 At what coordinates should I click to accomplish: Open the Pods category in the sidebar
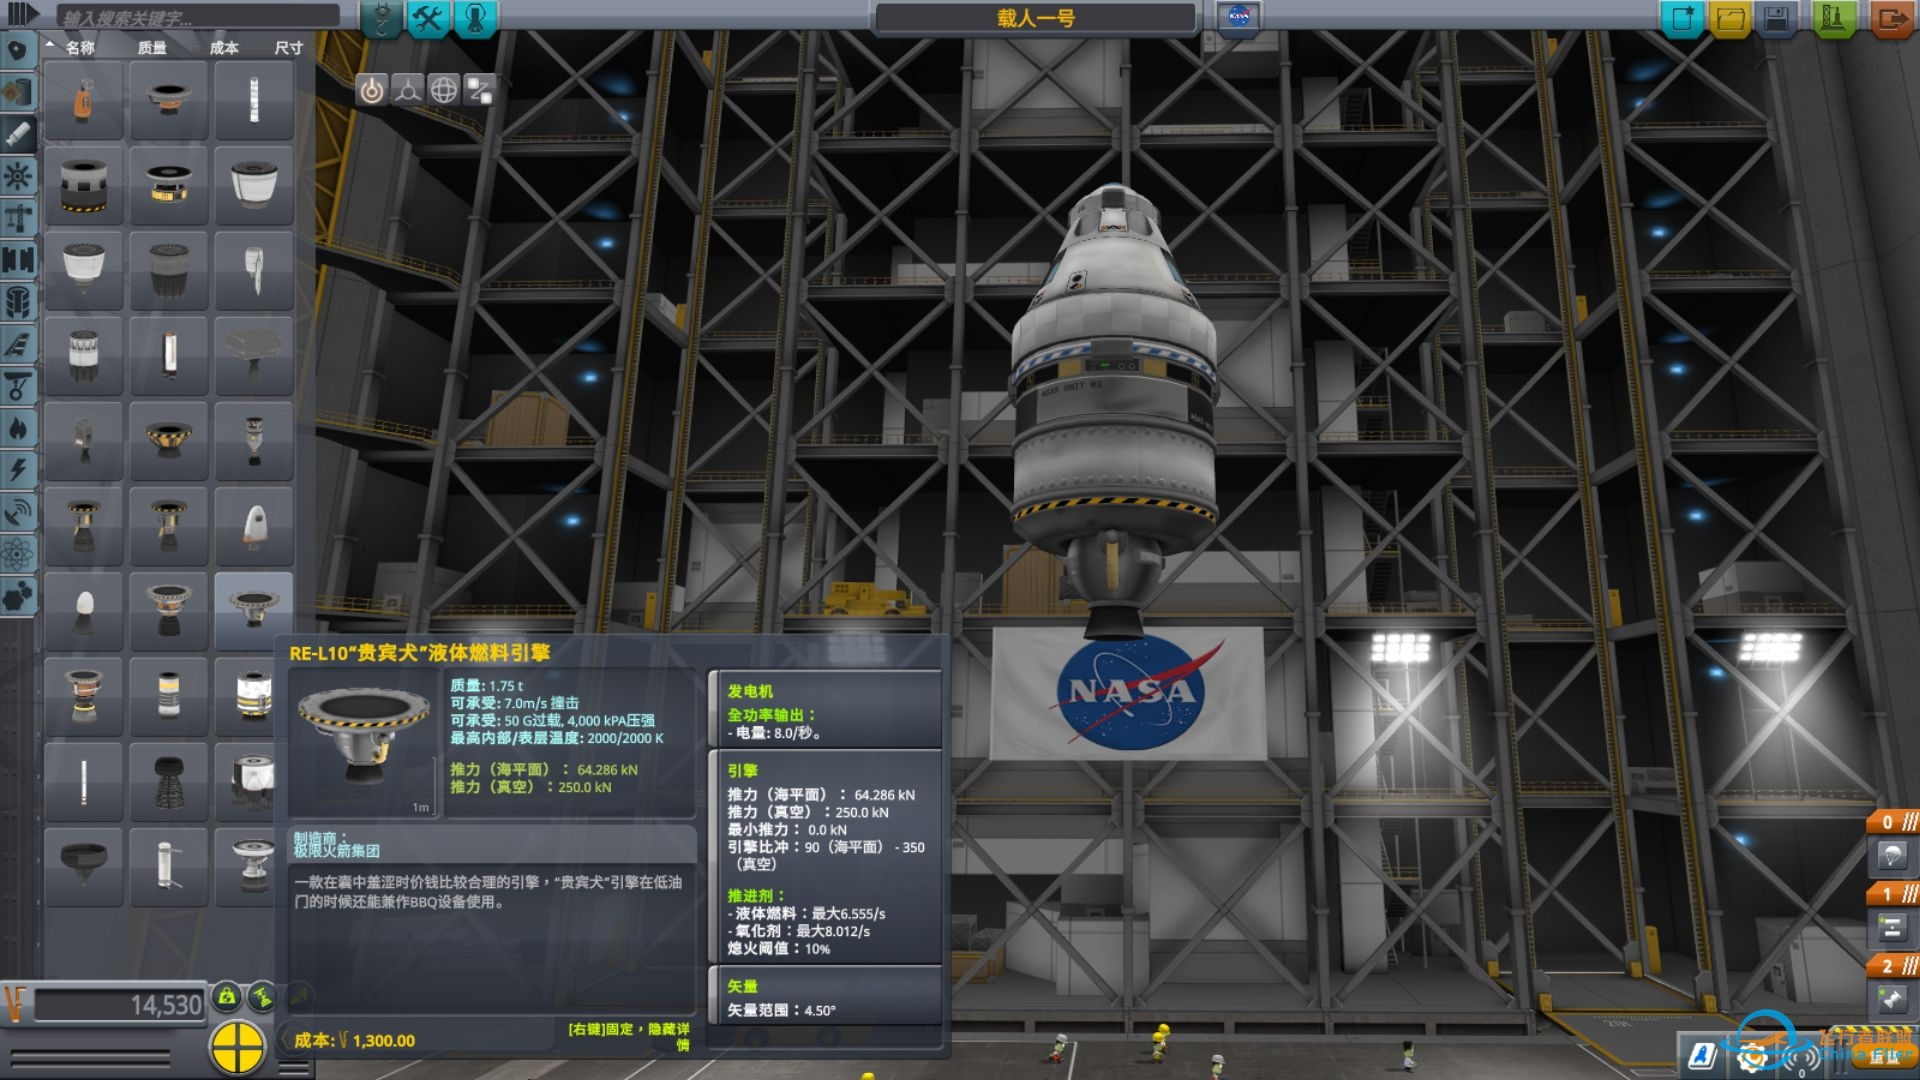(18, 50)
